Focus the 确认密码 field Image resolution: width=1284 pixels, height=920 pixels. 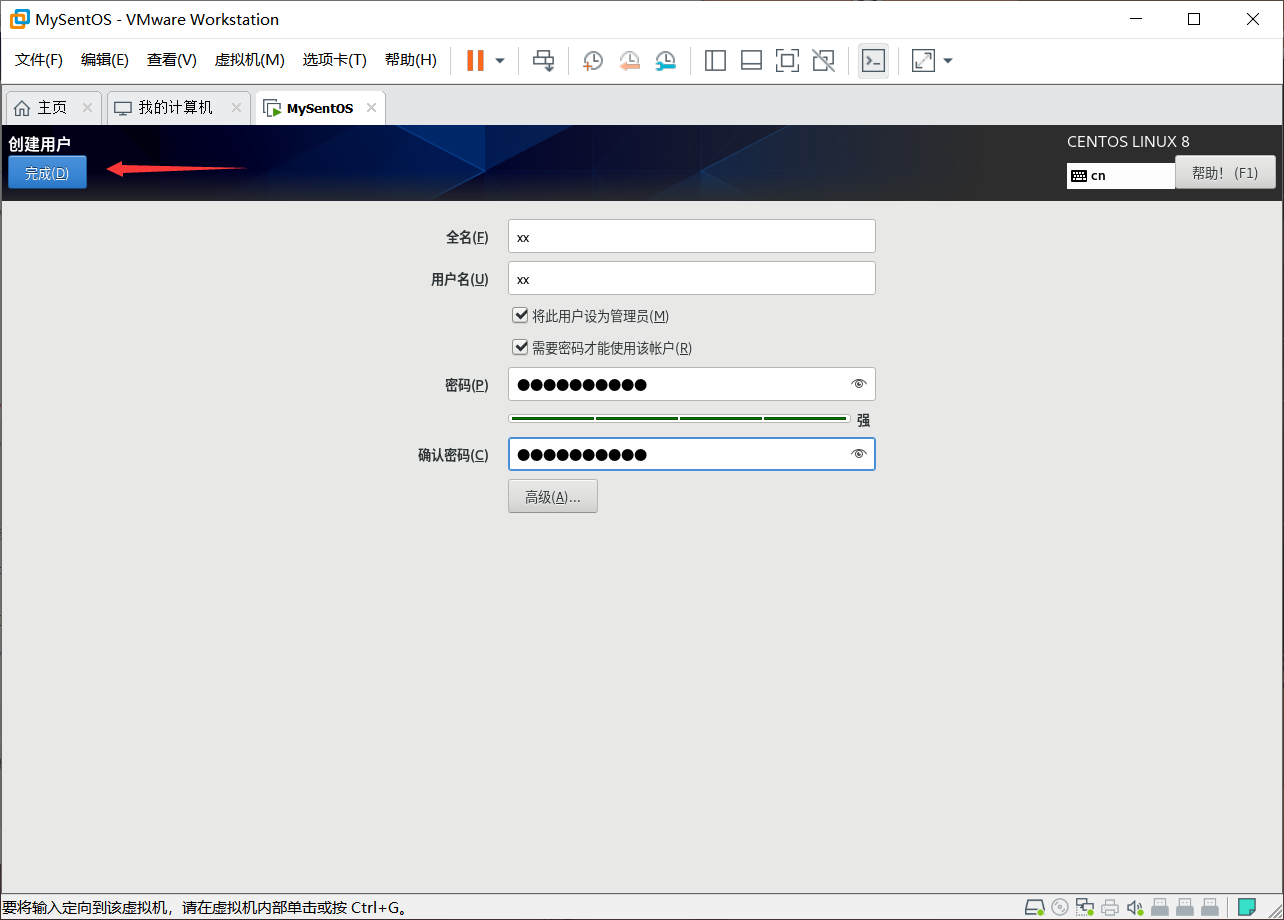click(x=692, y=454)
